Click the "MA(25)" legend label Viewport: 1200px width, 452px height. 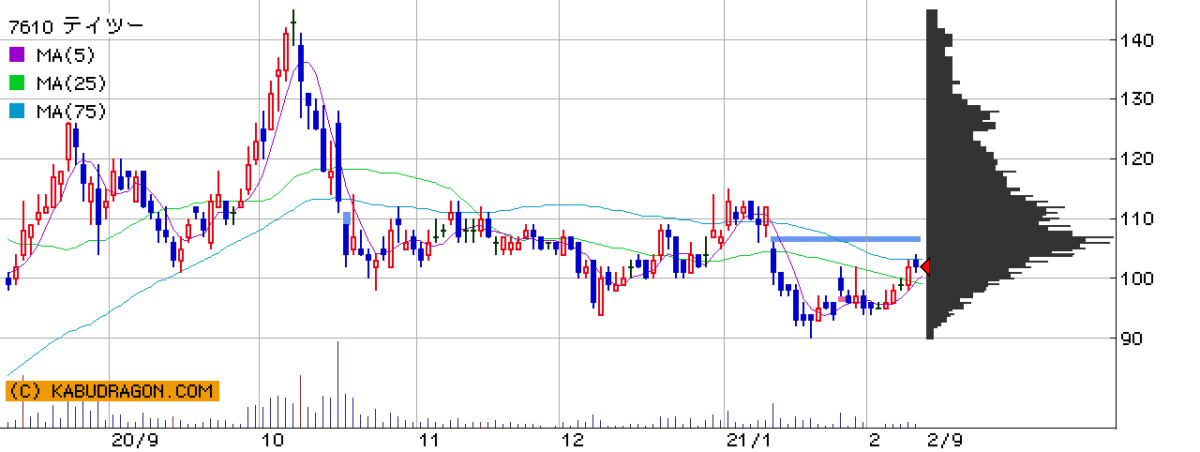tap(71, 83)
